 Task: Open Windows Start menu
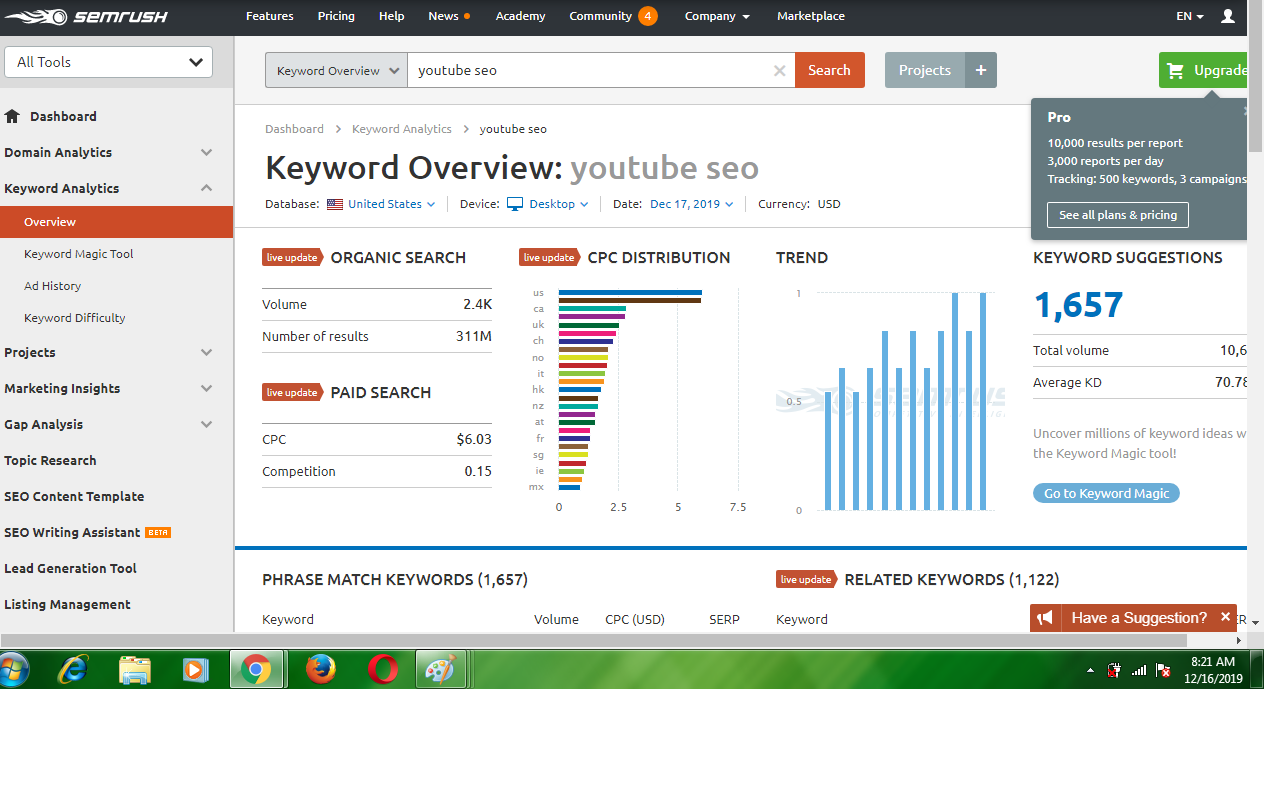14,669
